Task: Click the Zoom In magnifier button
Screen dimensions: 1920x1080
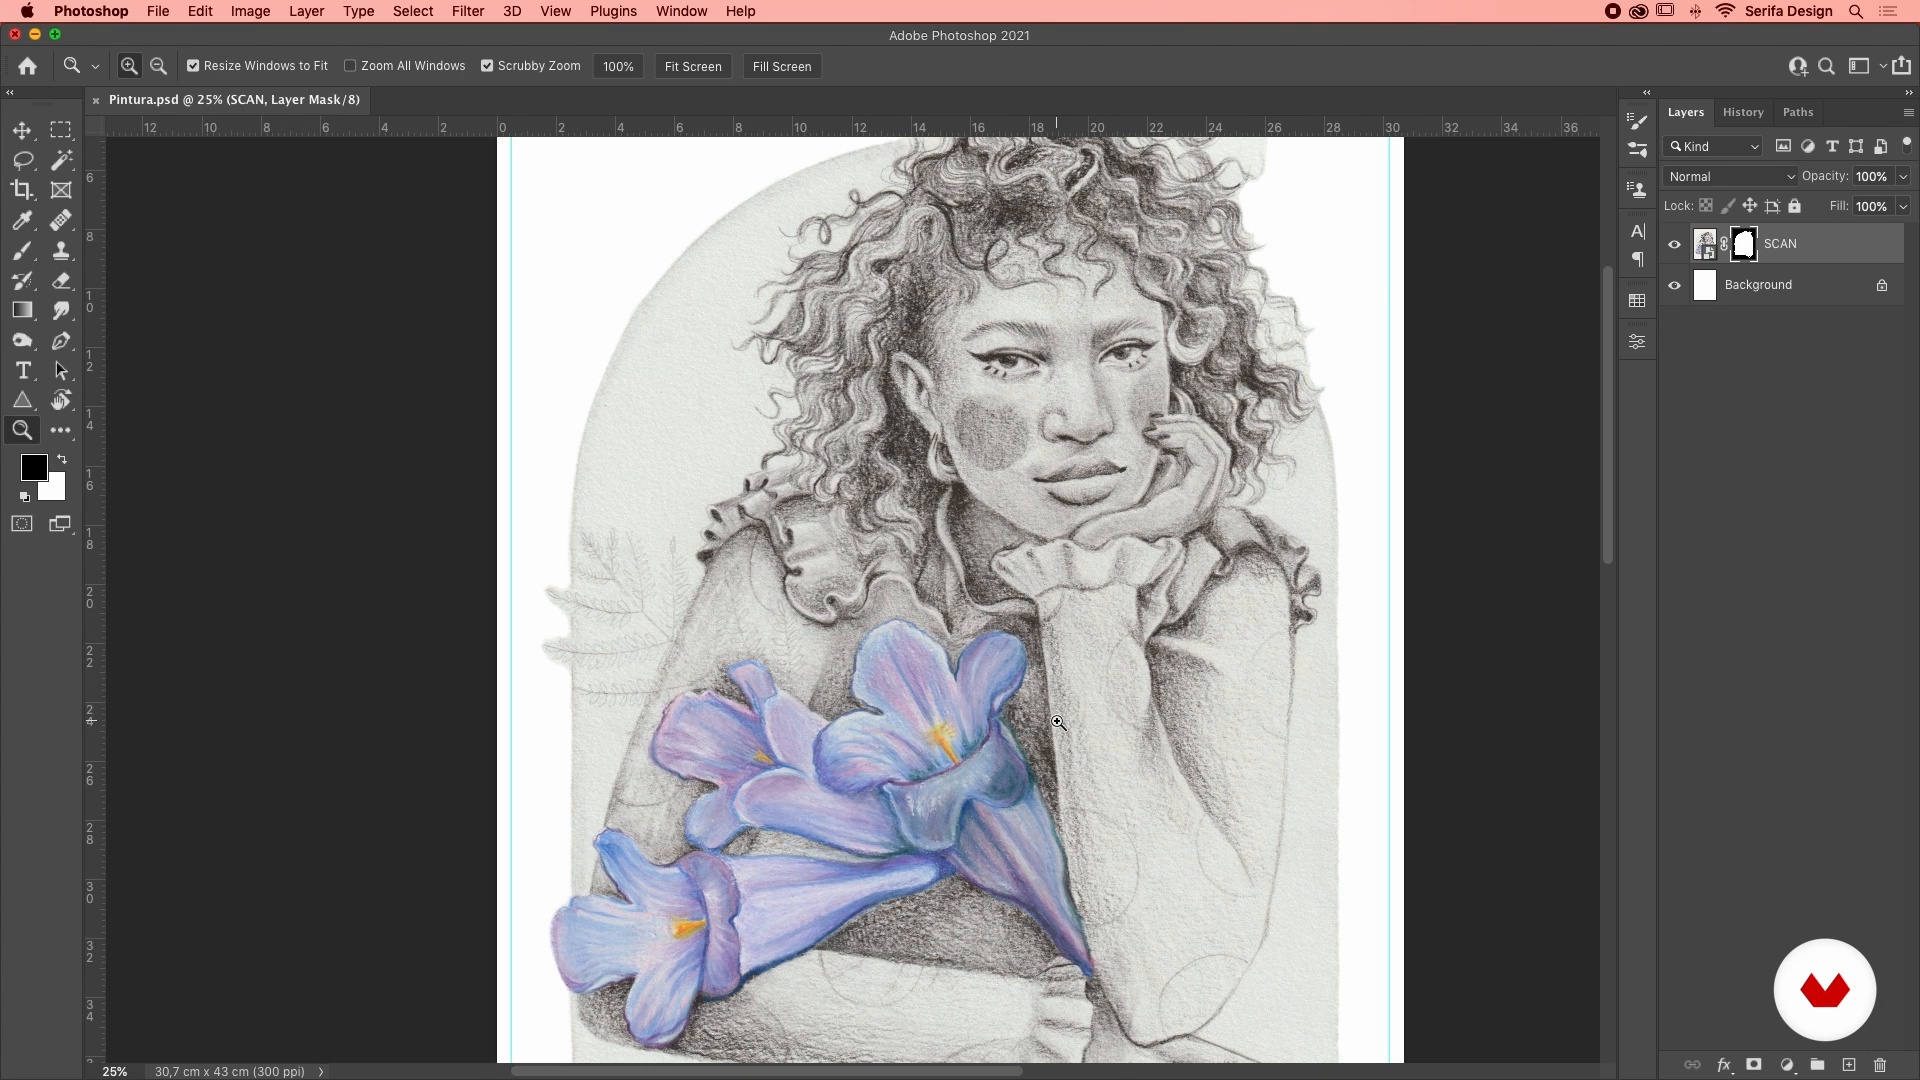Action: click(x=129, y=66)
